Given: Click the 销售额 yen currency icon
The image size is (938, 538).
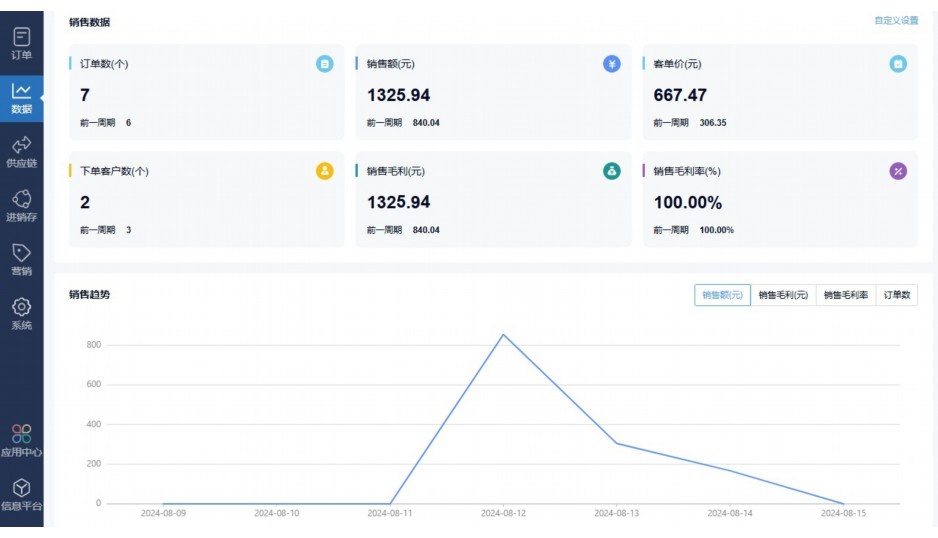Looking at the screenshot, I should [x=612, y=64].
